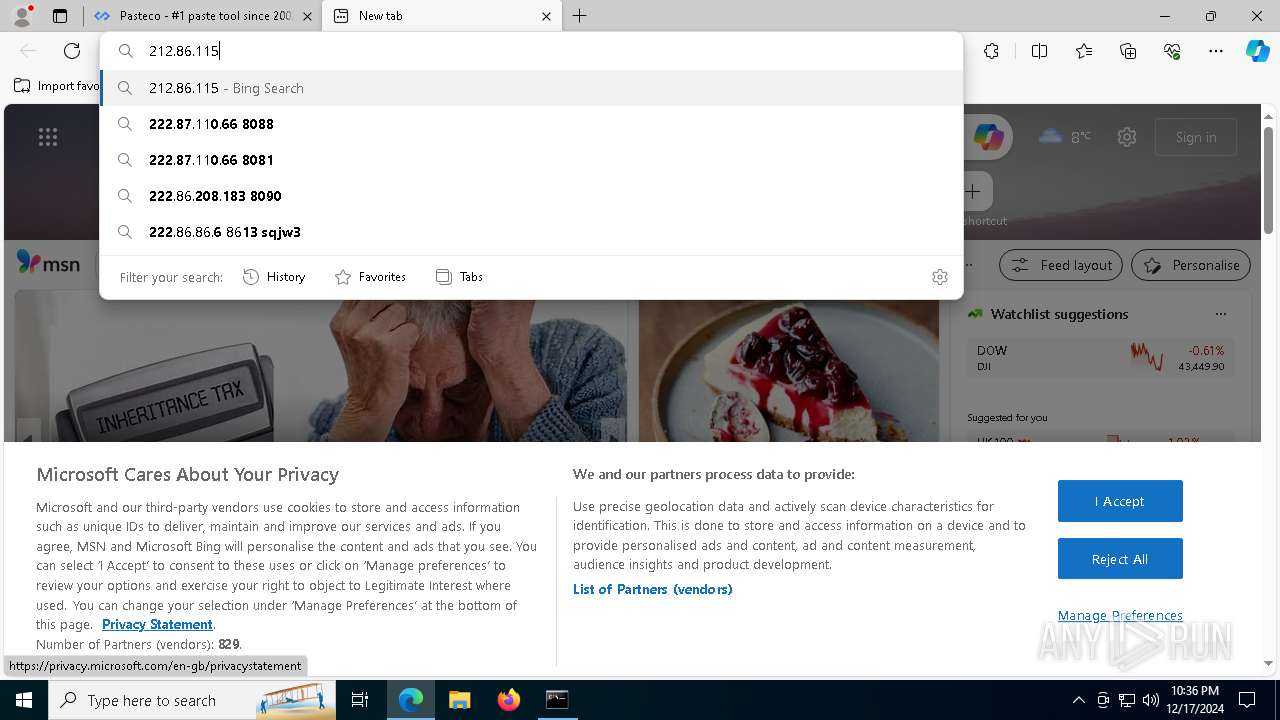Filter search by History
This screenshot has width=1280, height=720.
click(274, 277)
